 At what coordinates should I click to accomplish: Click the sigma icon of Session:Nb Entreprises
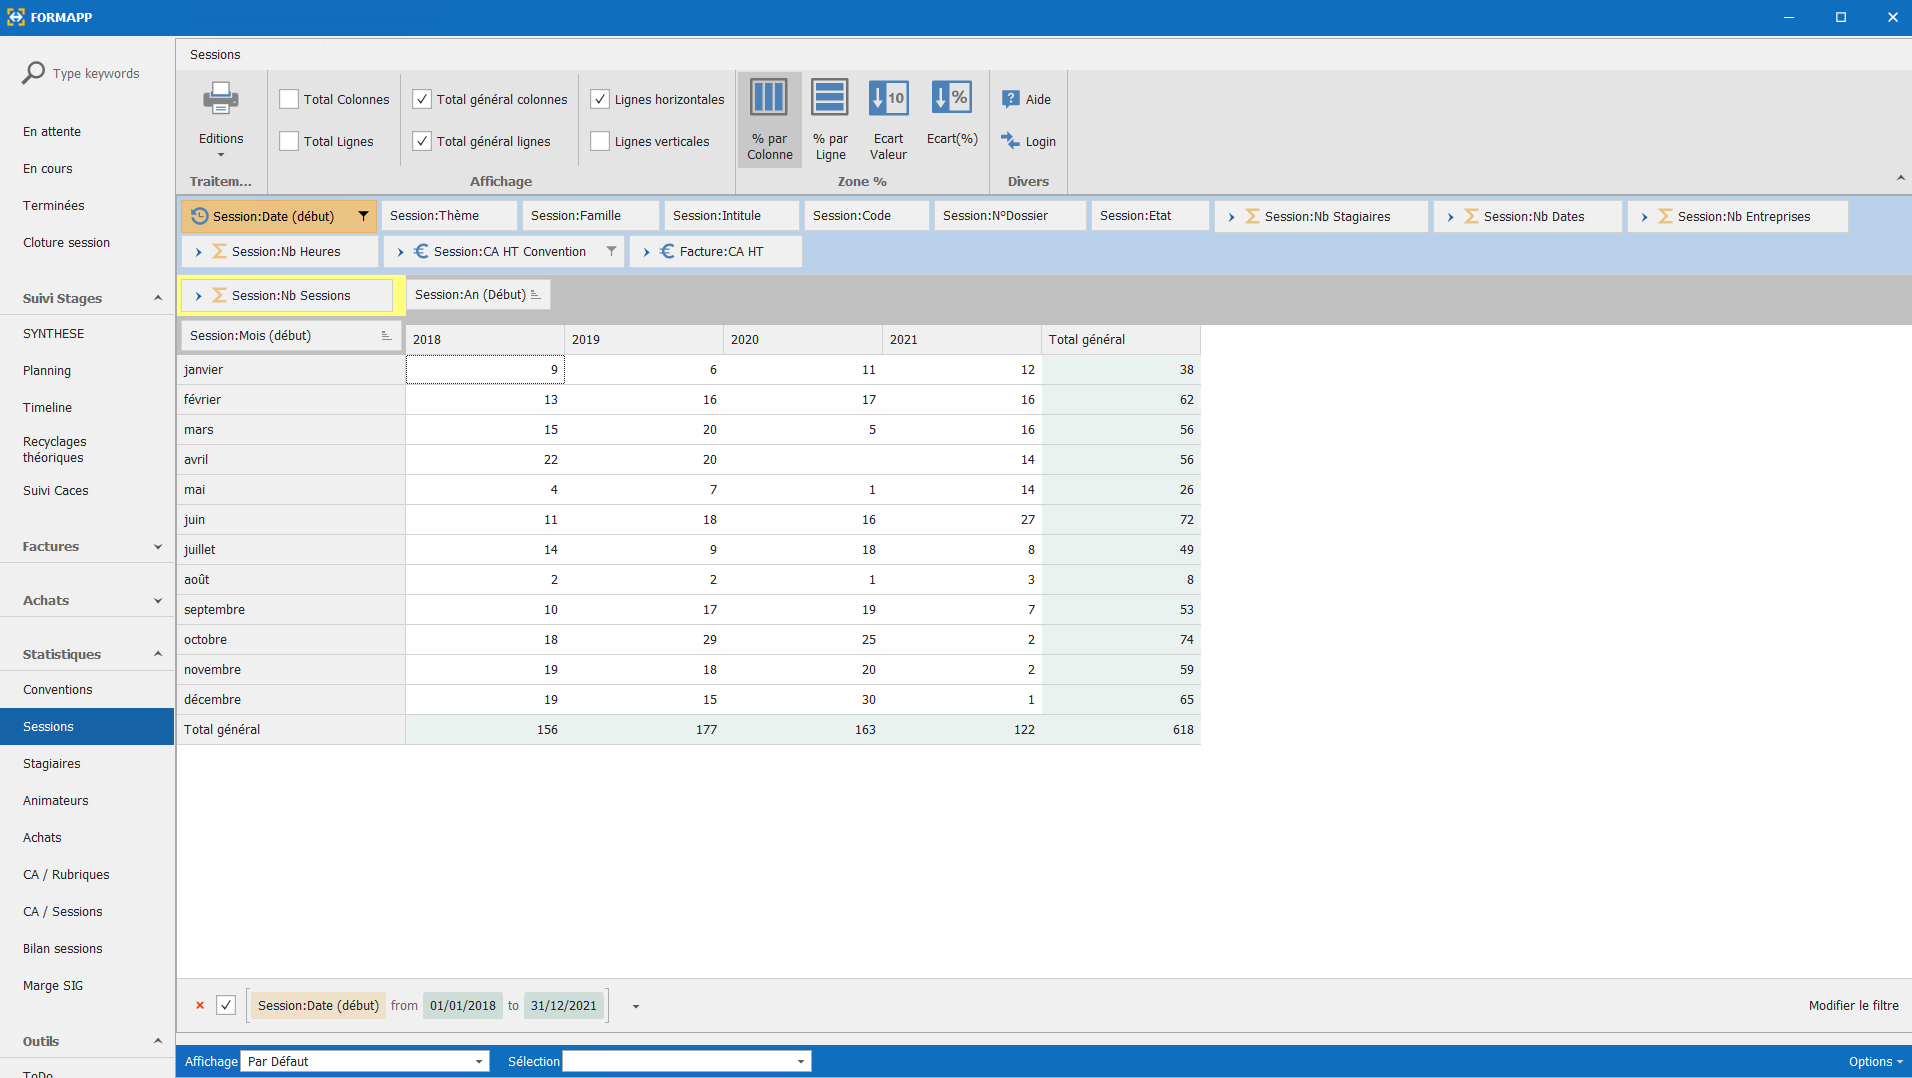point(1665,216)
